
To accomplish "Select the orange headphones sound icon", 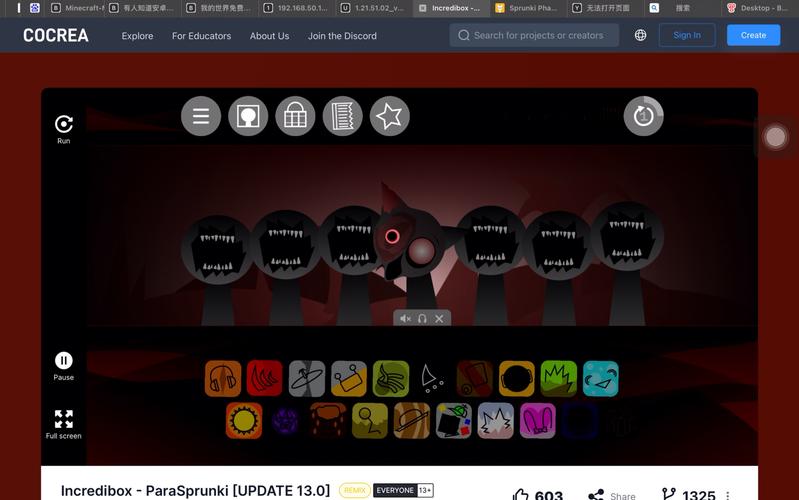I will [223, 379].
